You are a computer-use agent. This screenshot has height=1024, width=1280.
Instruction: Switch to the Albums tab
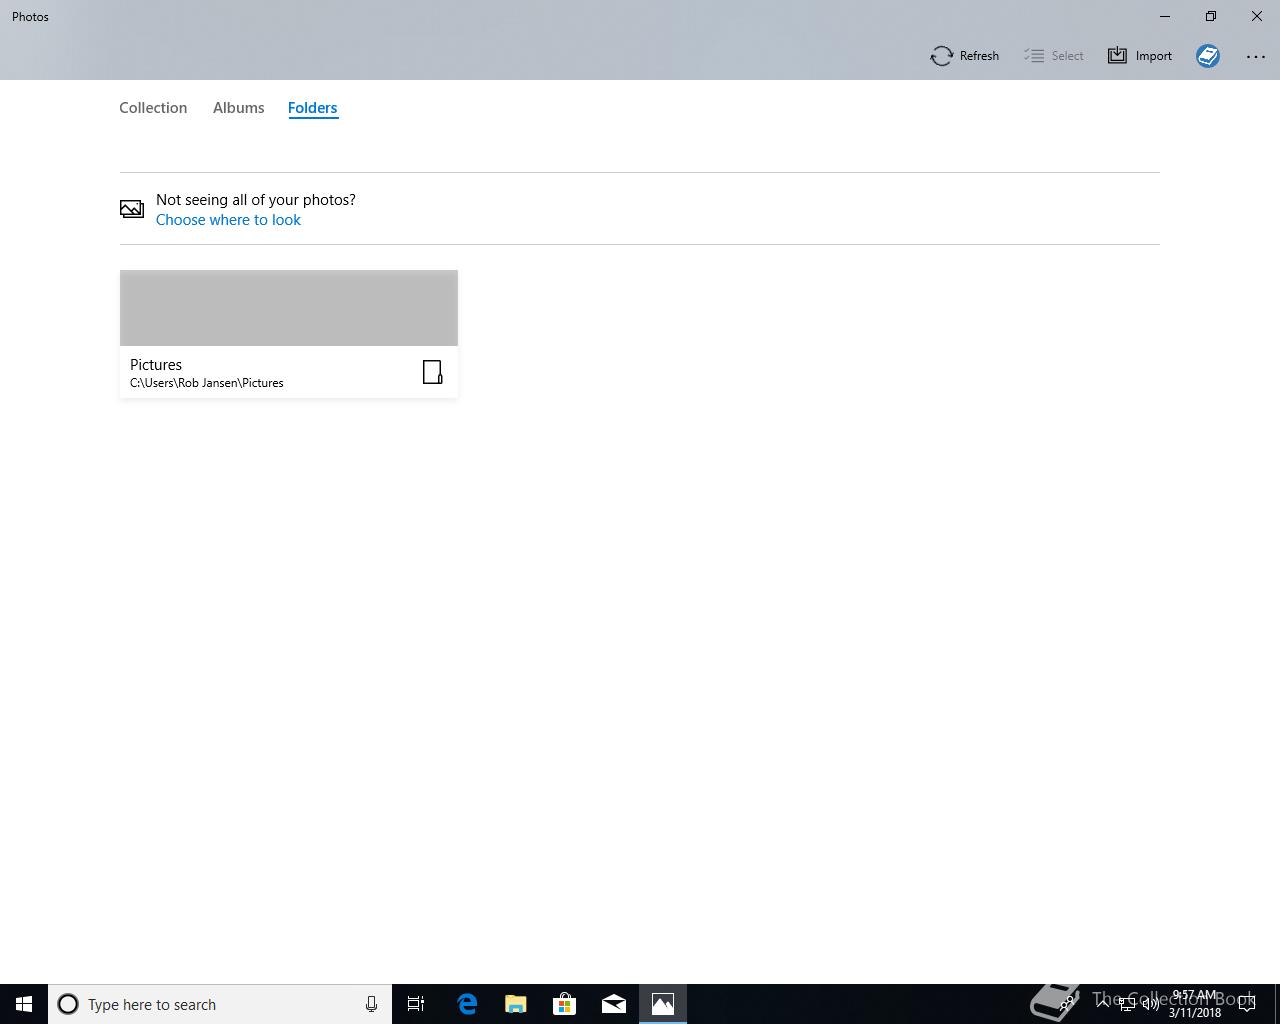point(238,108)
